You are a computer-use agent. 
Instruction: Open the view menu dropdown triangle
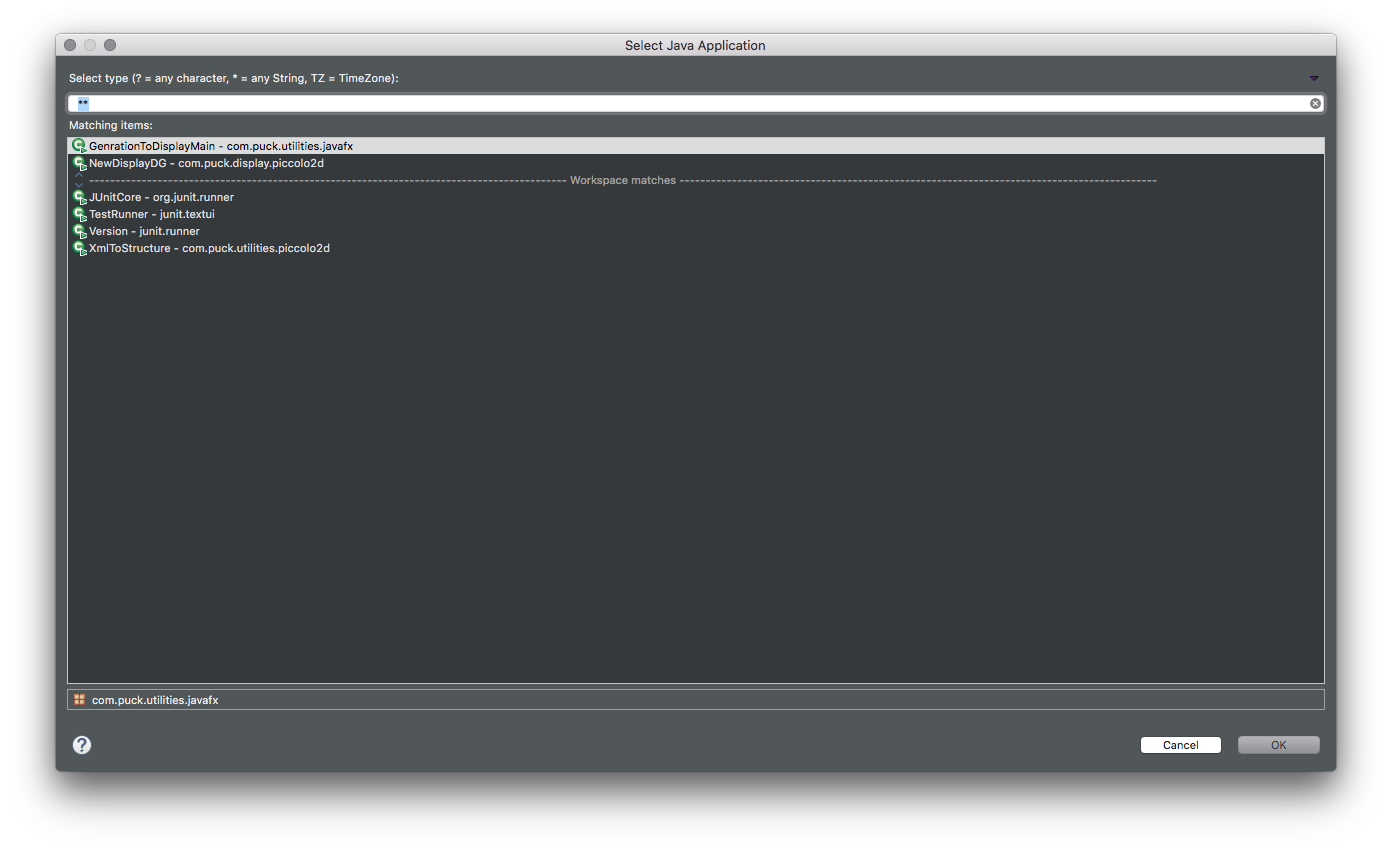[1314, 78]
